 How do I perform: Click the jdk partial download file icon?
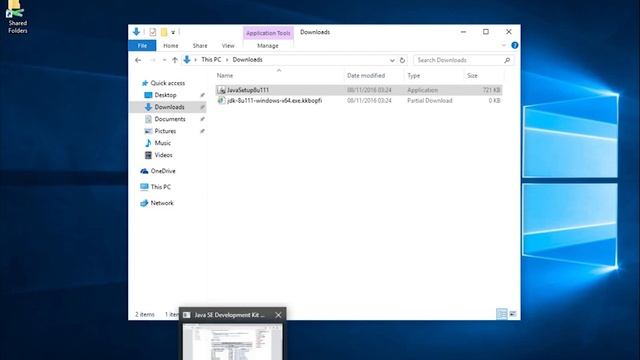pos(221,100)
